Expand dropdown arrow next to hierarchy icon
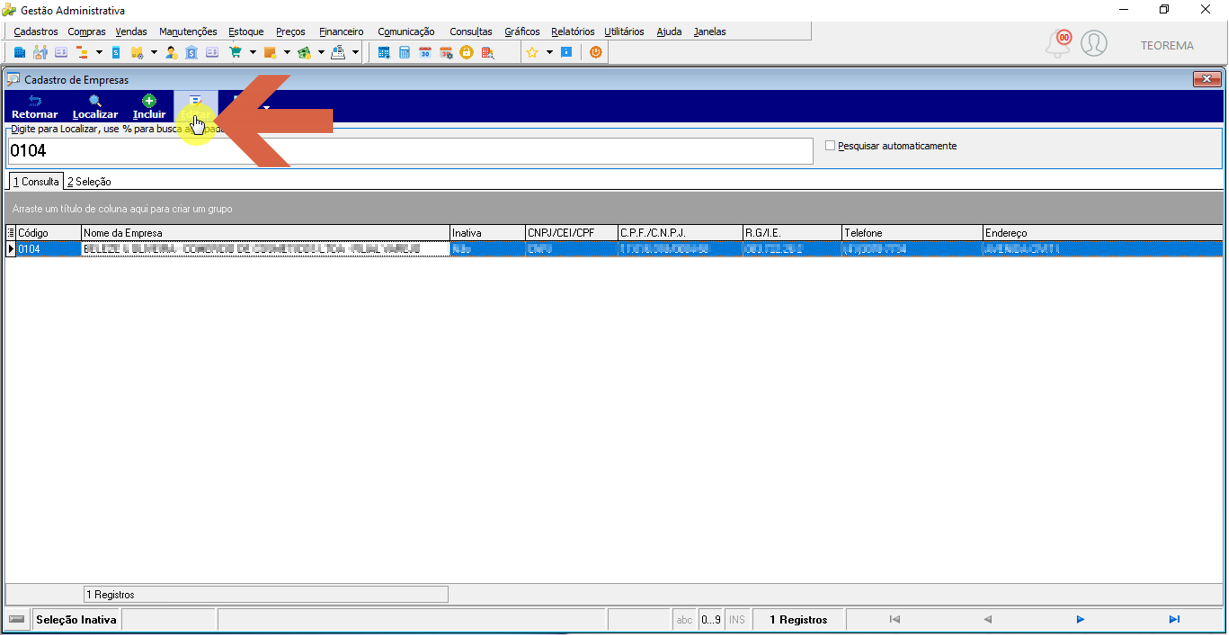The width and height of the screenshot is (1229, 635). pyautogui.click(x=98, y=52)
